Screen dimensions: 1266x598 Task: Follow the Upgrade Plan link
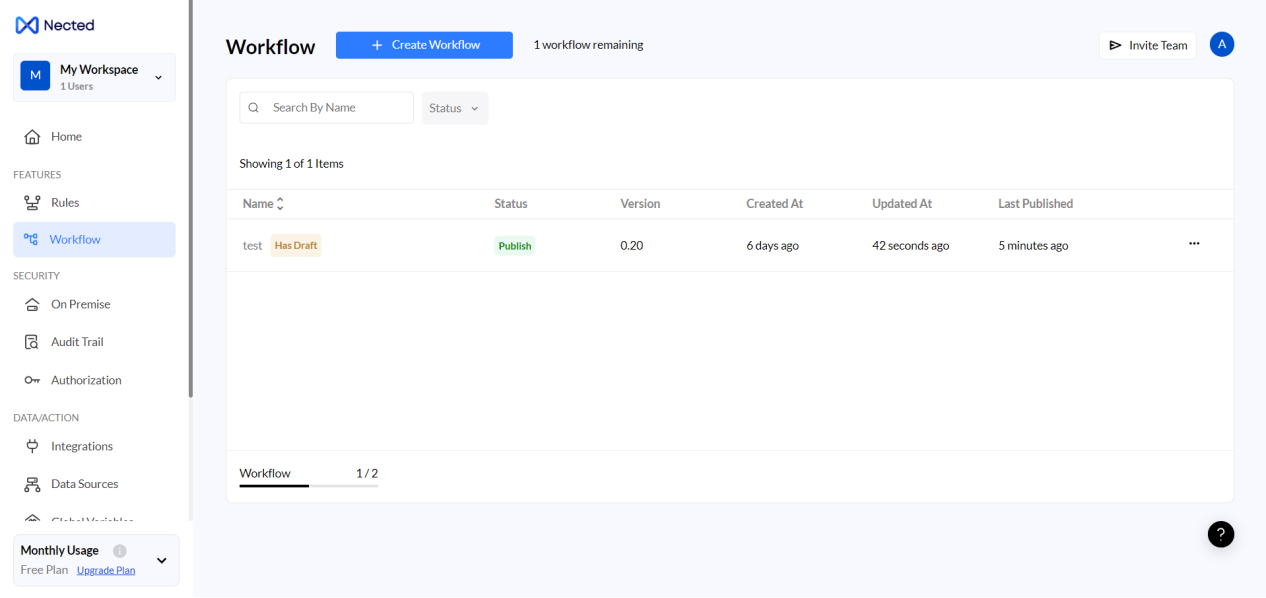pos(106,570)
